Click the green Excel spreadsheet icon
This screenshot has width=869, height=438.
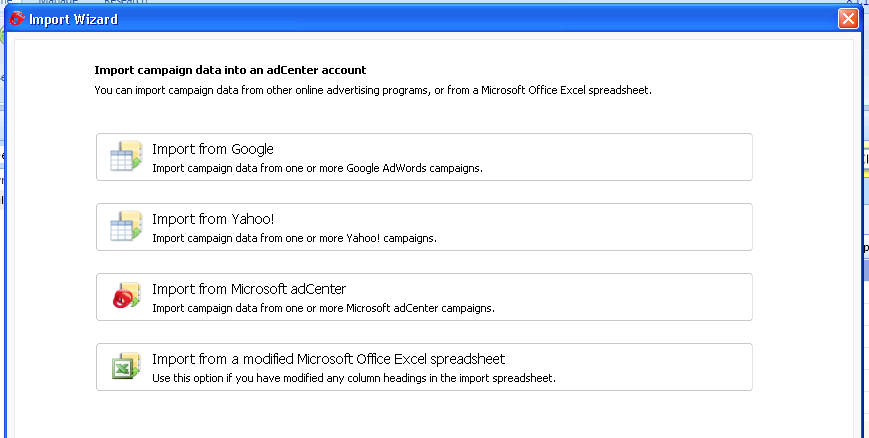pos(126,365)
